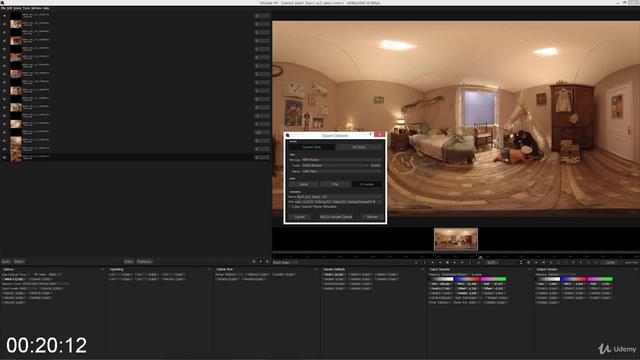
Task: Click the export Name input field
Action: [339, 197]
